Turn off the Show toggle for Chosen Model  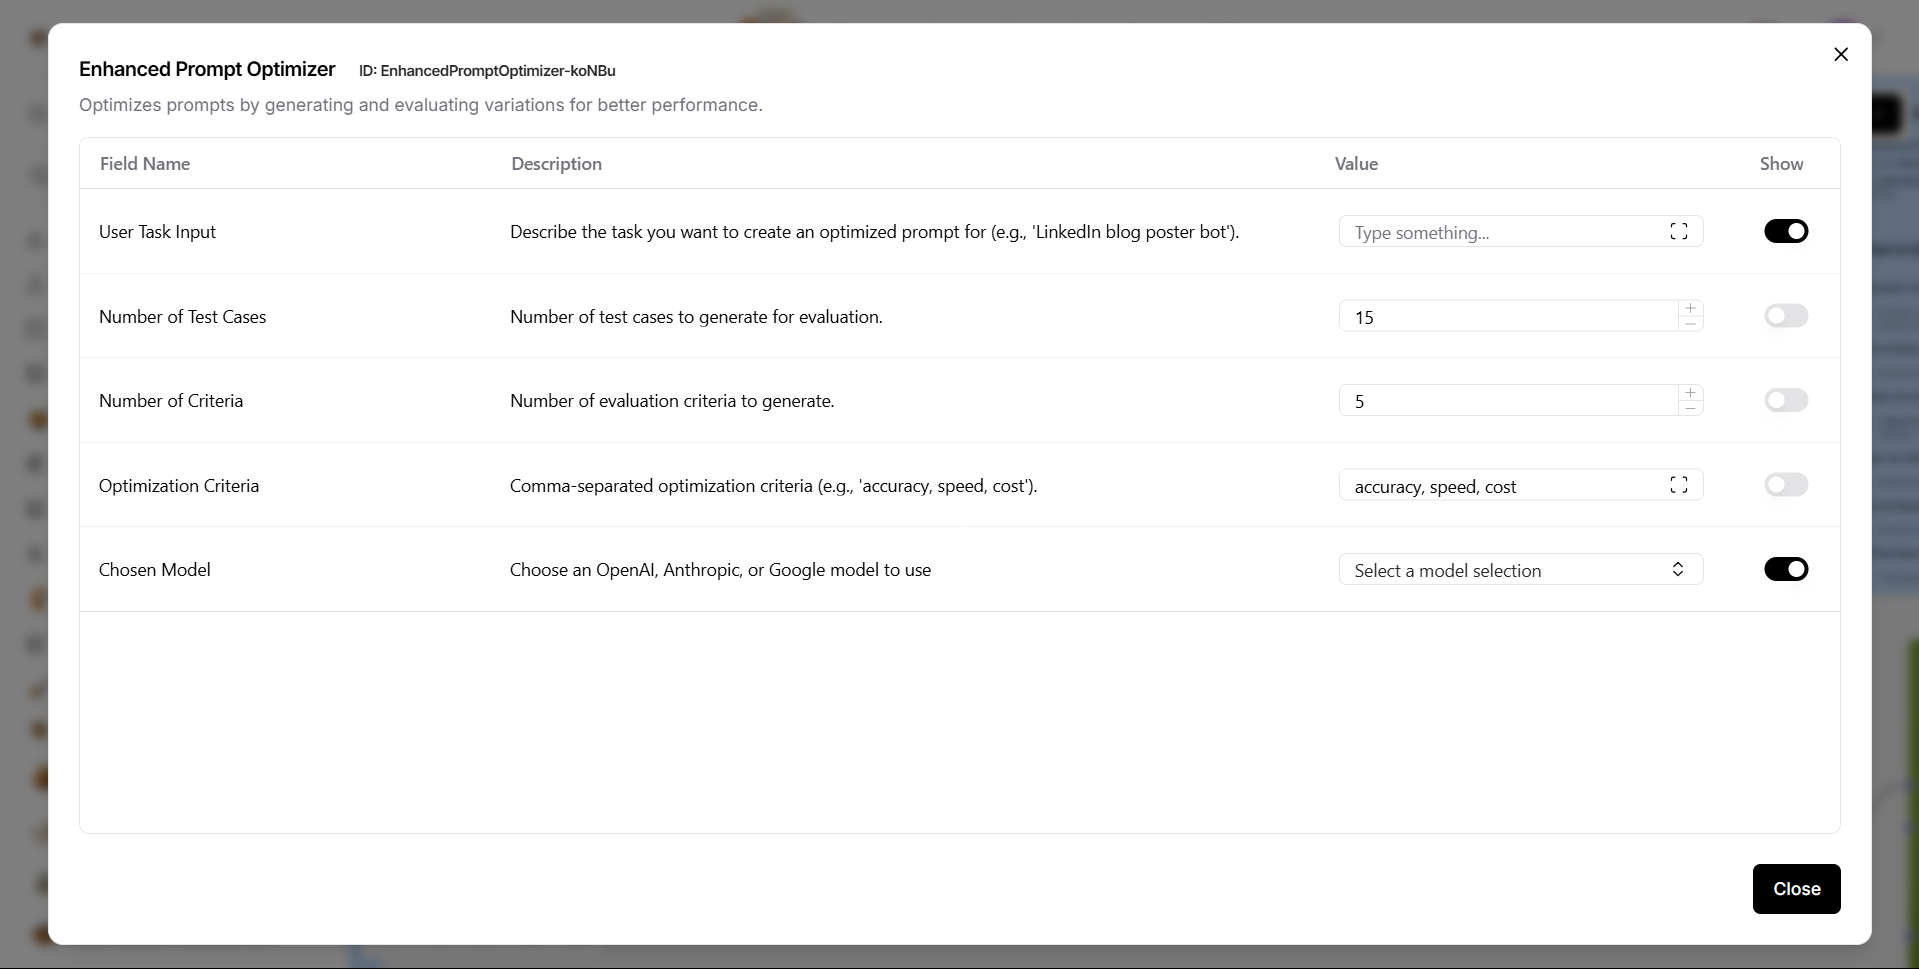(x=1787, y=569)
